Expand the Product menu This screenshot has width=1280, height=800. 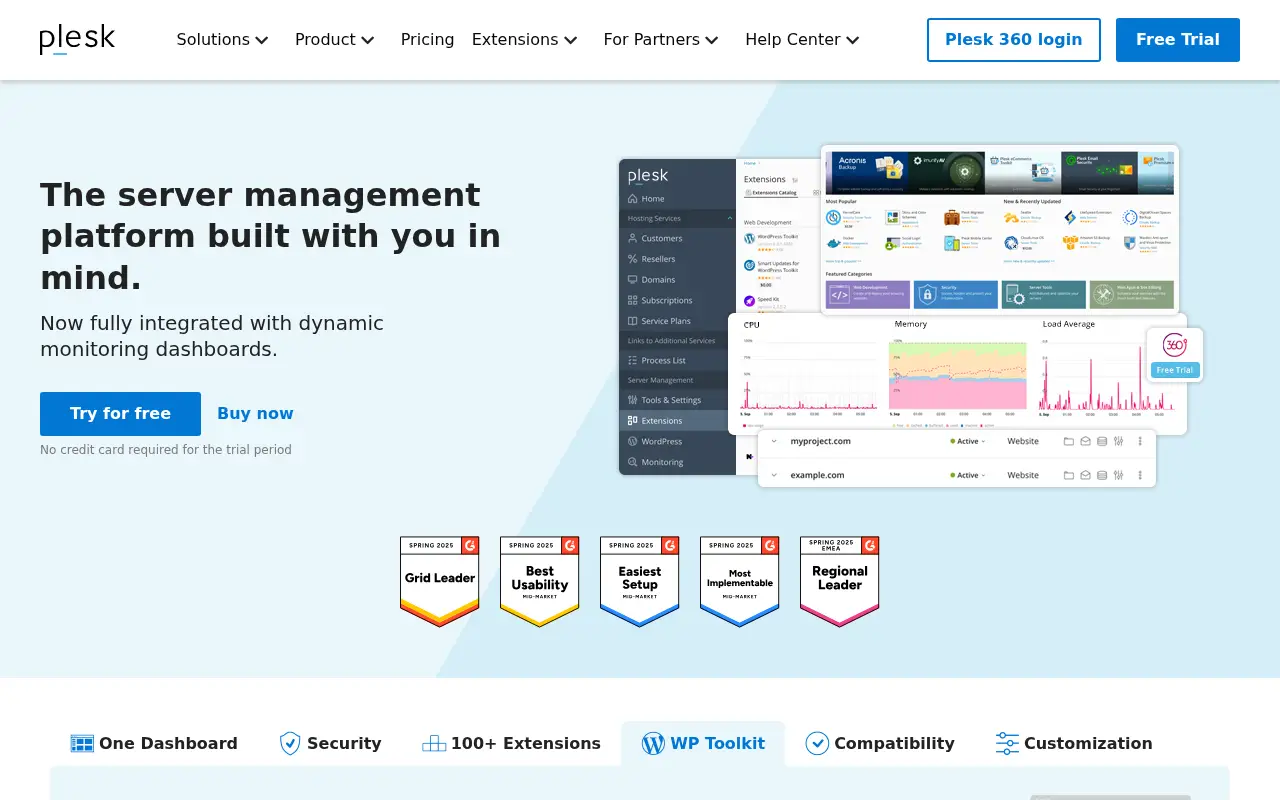tap(334, 40)
